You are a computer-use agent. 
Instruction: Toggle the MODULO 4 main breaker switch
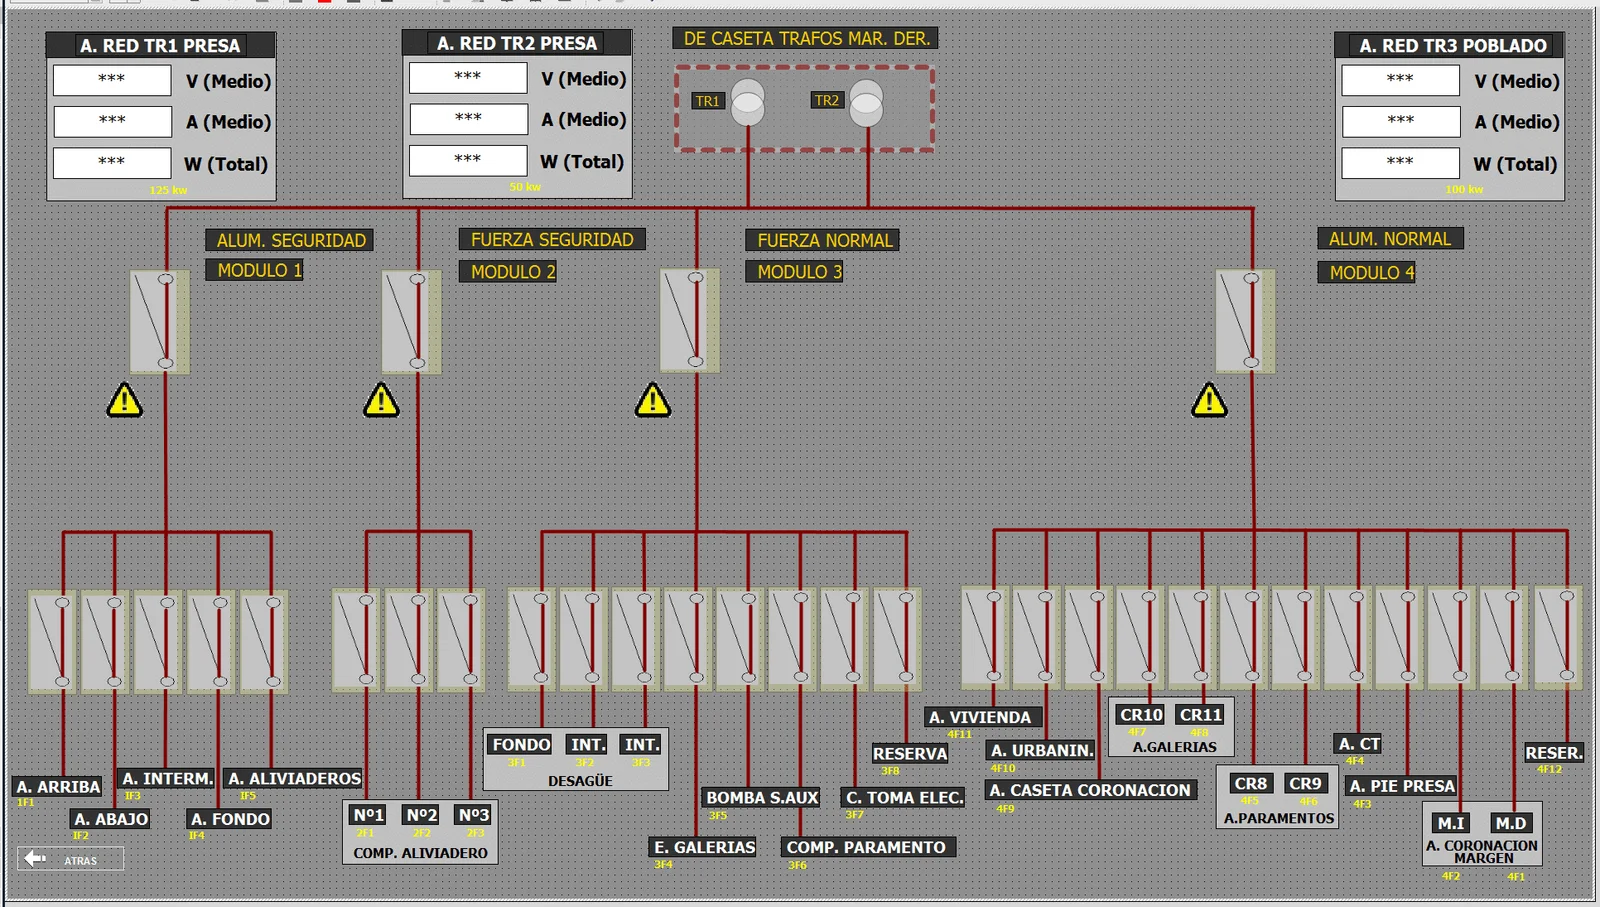coord(1245,321)
